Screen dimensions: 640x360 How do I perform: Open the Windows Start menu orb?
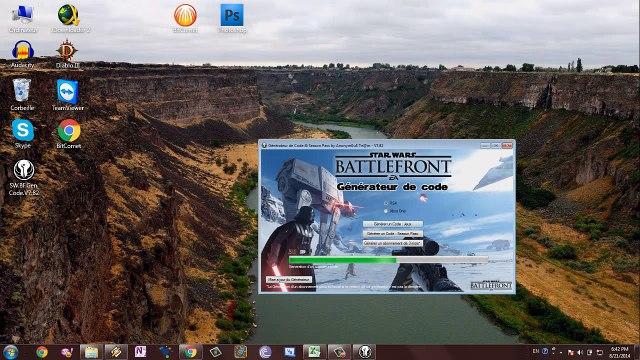click(x=10, y=352)
